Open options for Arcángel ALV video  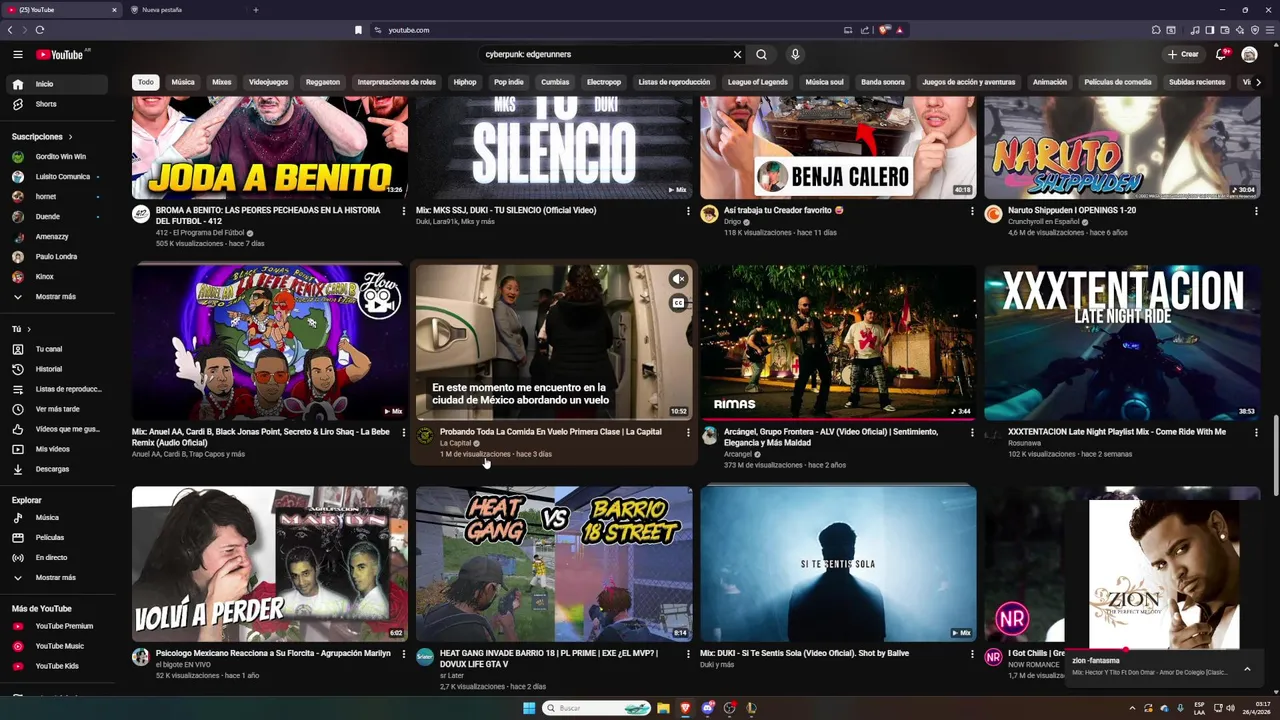click(x=972, y=432)
